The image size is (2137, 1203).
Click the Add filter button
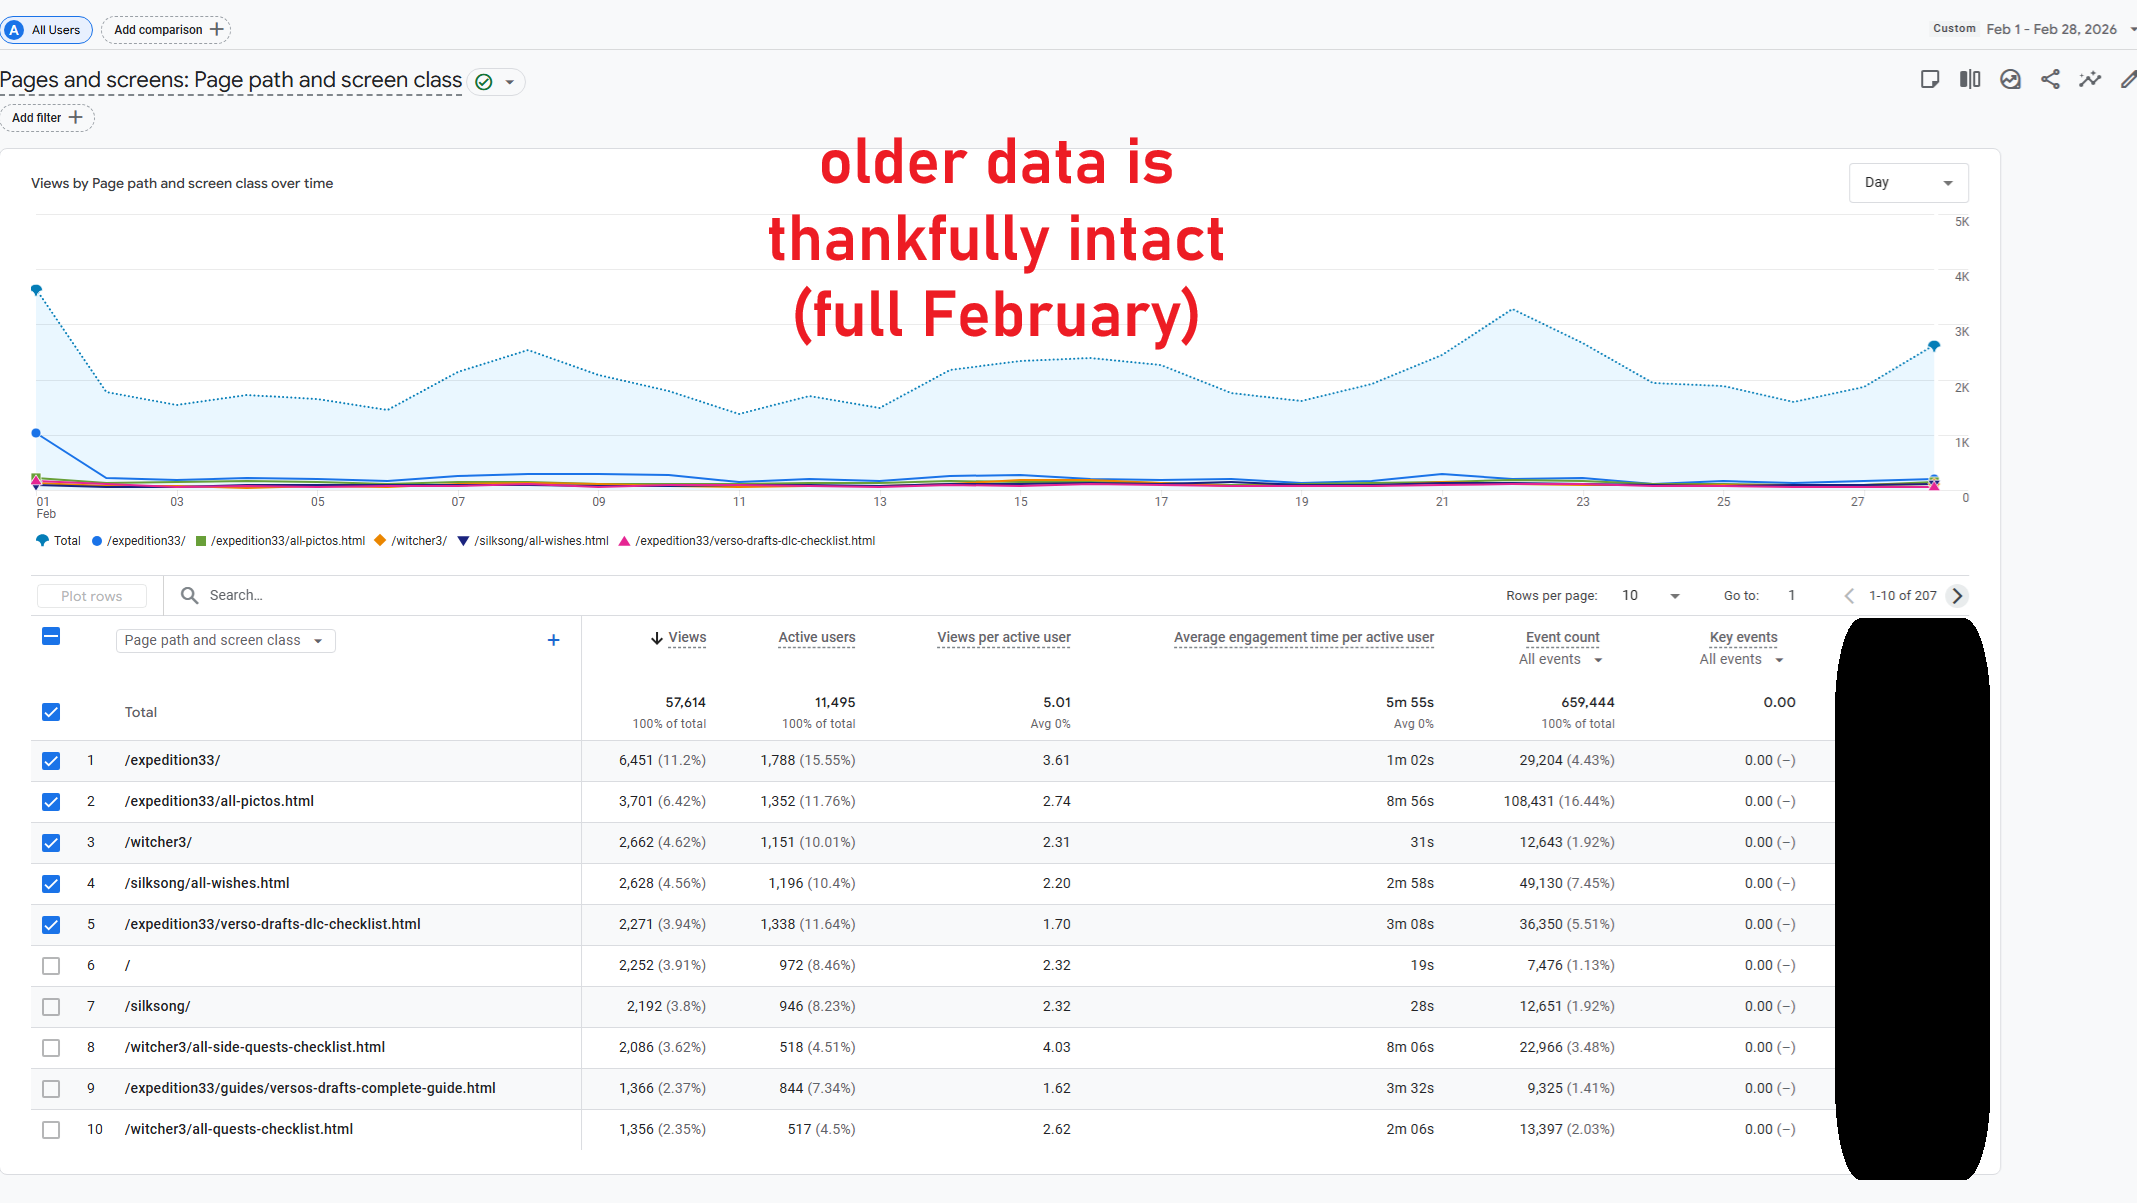47,118
